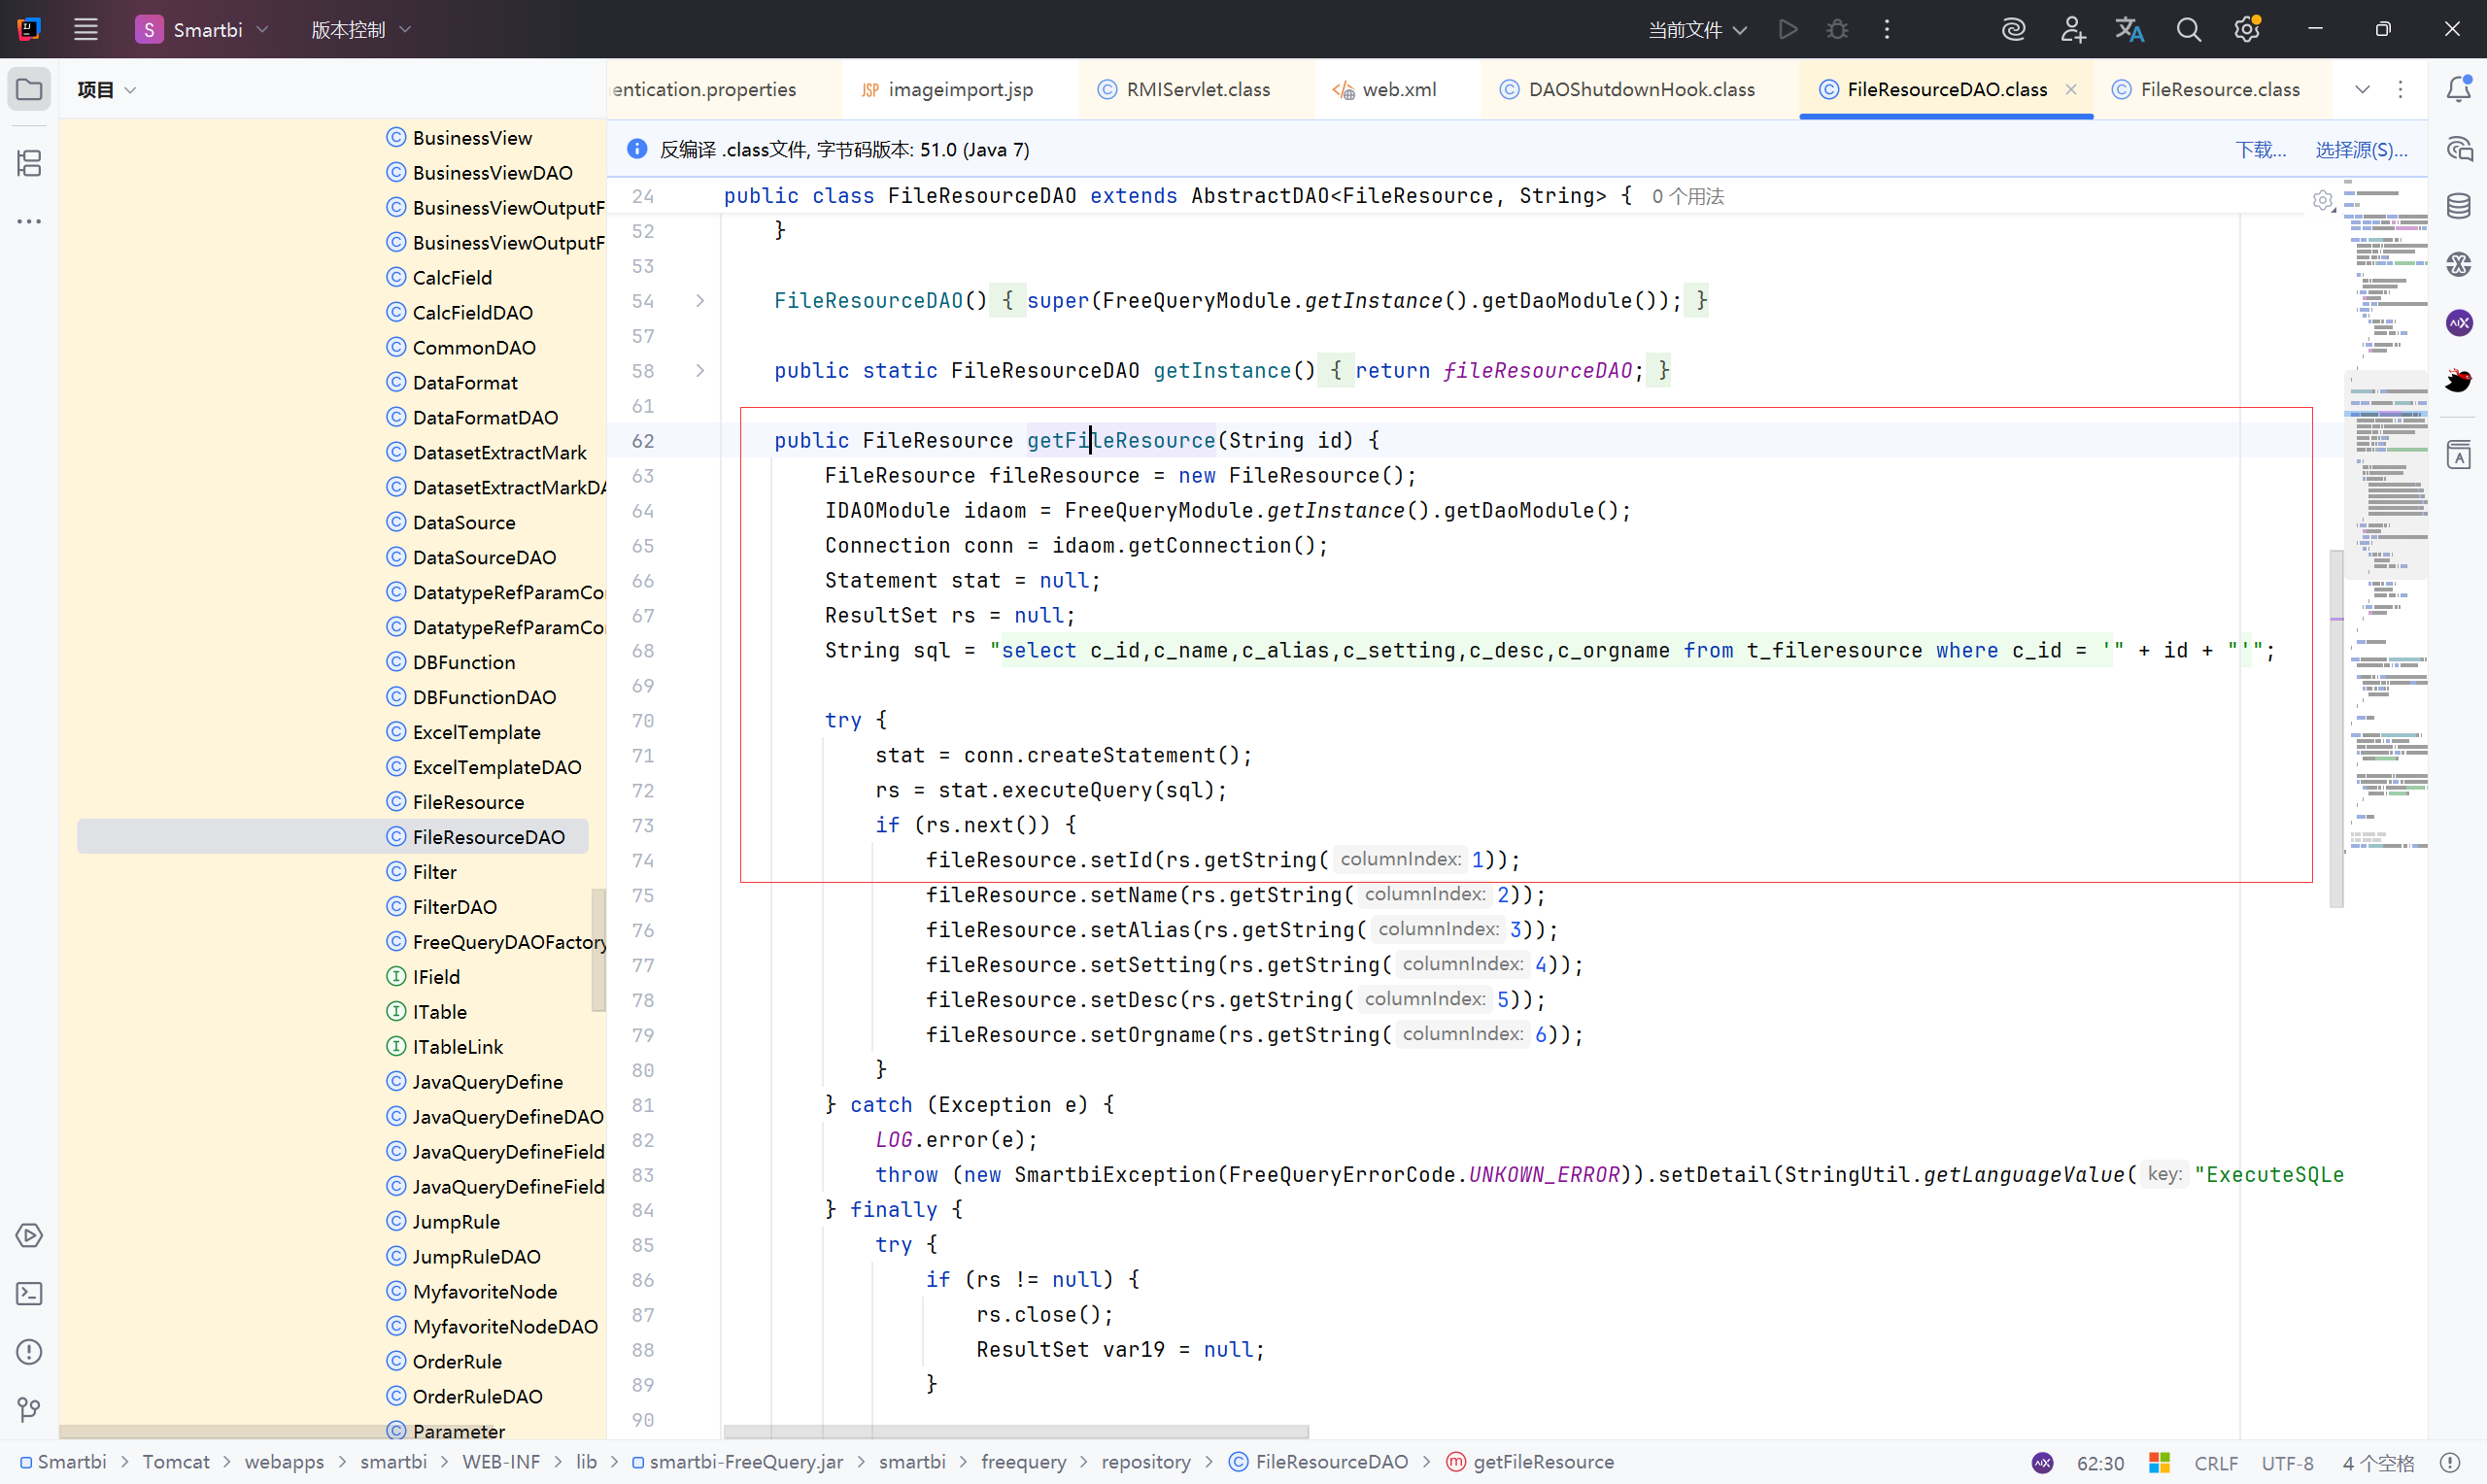The image size is (2487, 1484).
Task: Click the 选择源(S)... link
Action: 2361,149
